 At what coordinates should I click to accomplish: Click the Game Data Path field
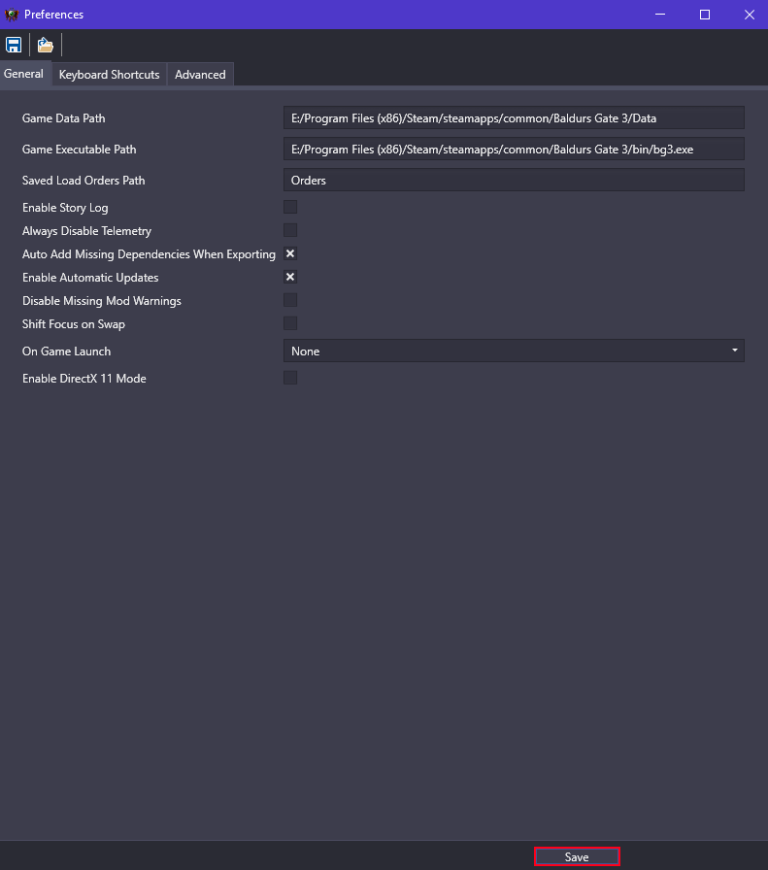(x=514, y=118)
